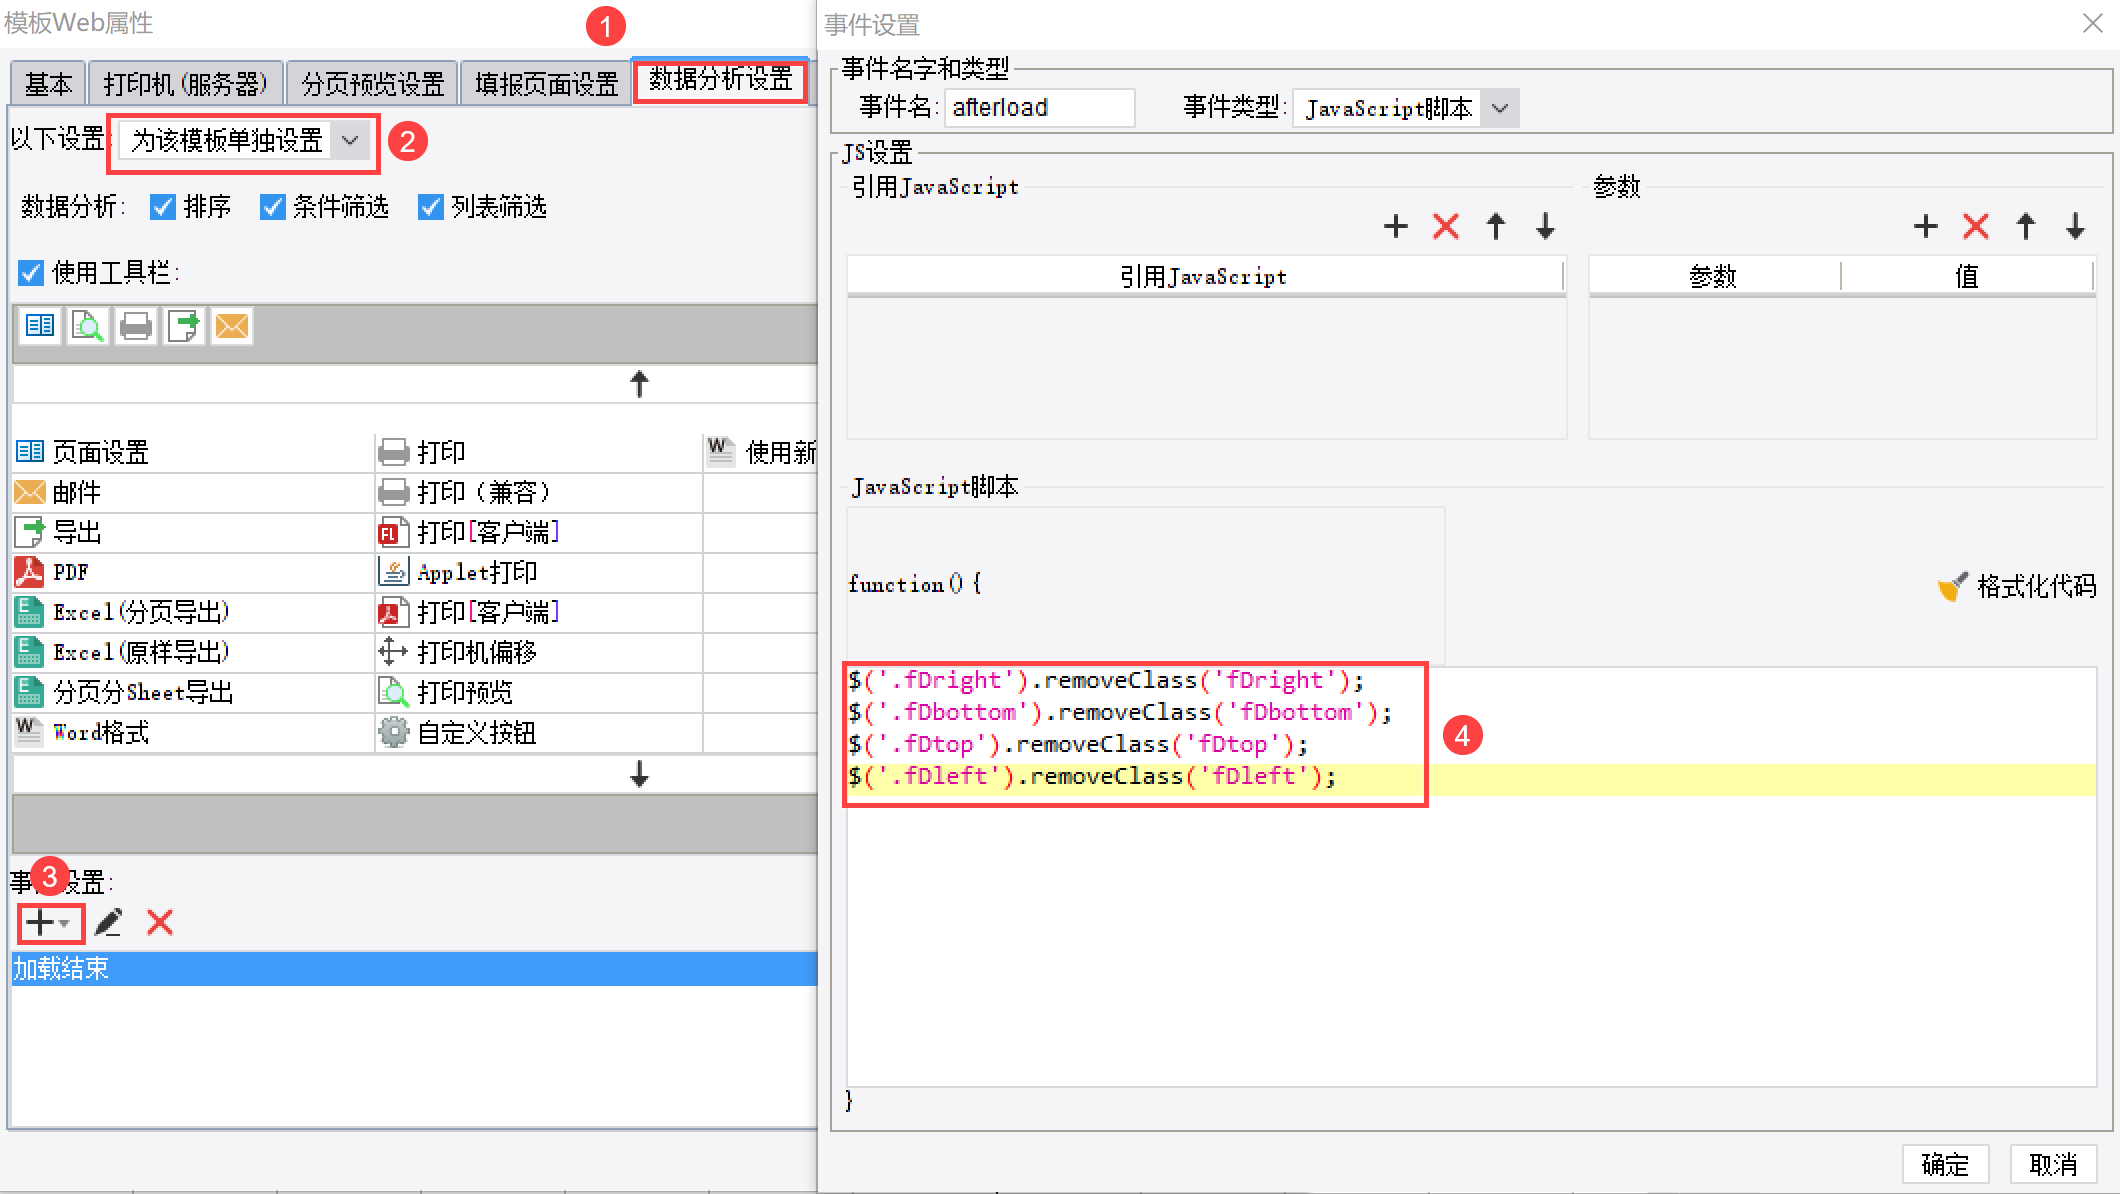Uncheck the 排序 sorting checkbox
The height and width of the screenshot is (1194, 2120).
[x=163, y=207]
